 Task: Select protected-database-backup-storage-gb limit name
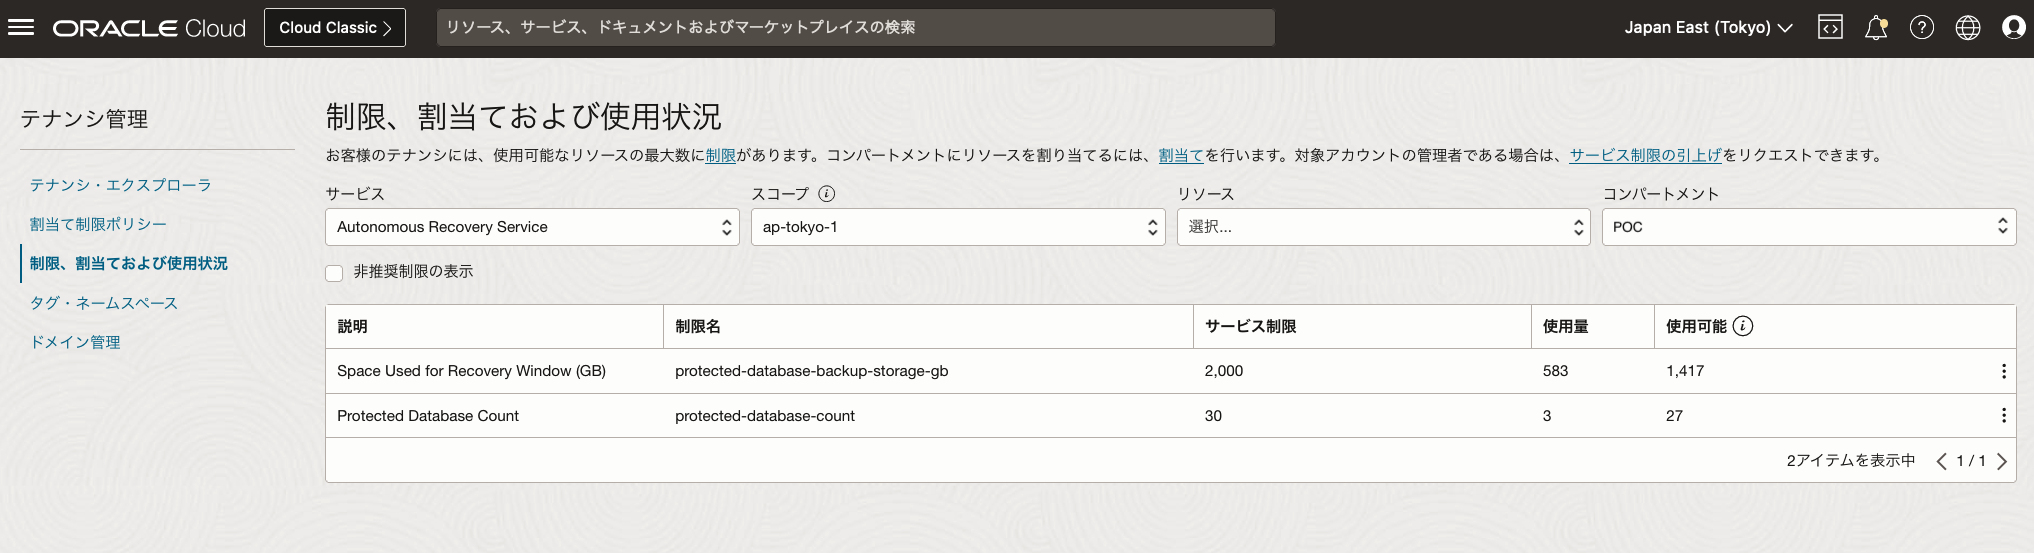pos(812,371)
